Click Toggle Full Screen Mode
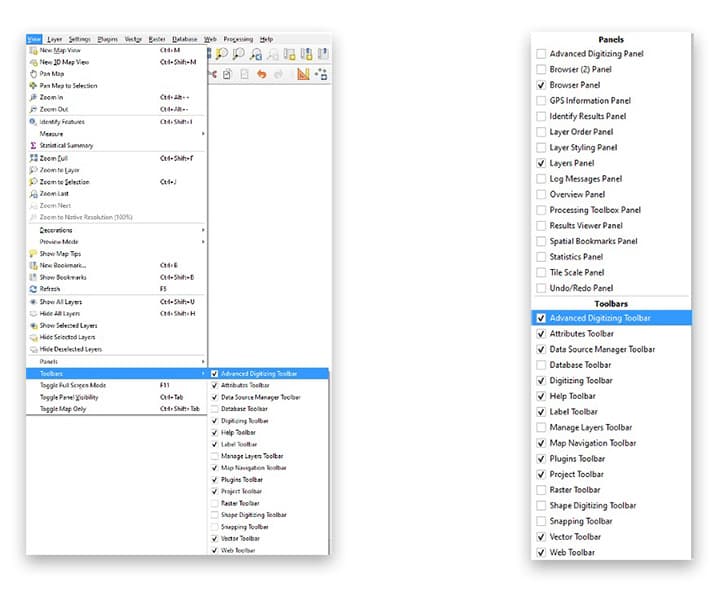The height and width of the screenshot is (592, 720). click(x=75, y=385)
